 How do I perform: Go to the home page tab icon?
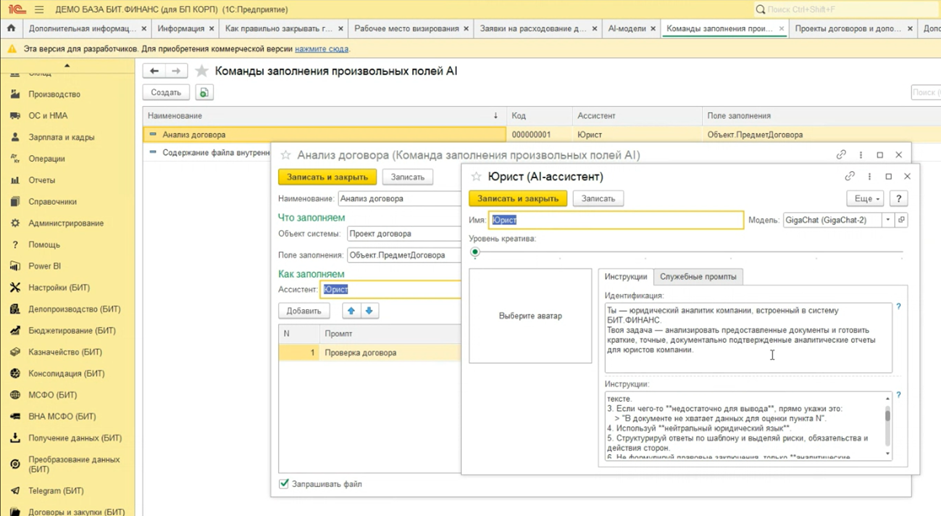click(x=11, y=28)
